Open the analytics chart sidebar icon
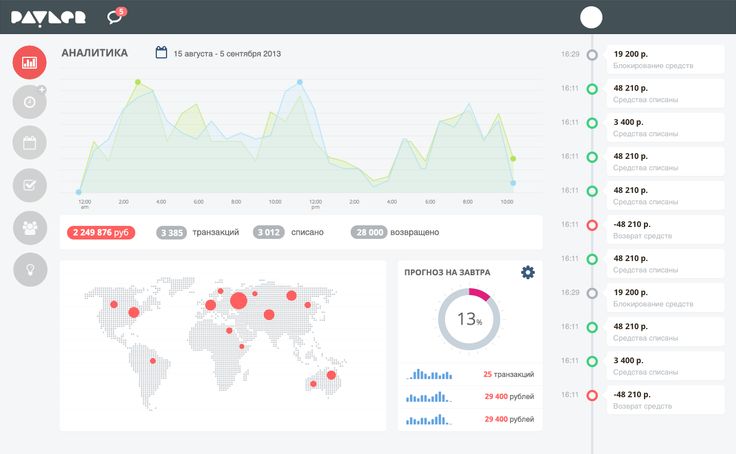Screen dimensions: 736x454 tap(30, 62)
